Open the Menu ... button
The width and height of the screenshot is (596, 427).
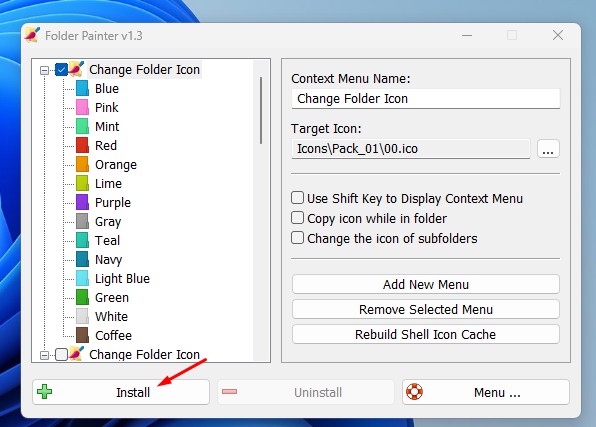point(486,392)
